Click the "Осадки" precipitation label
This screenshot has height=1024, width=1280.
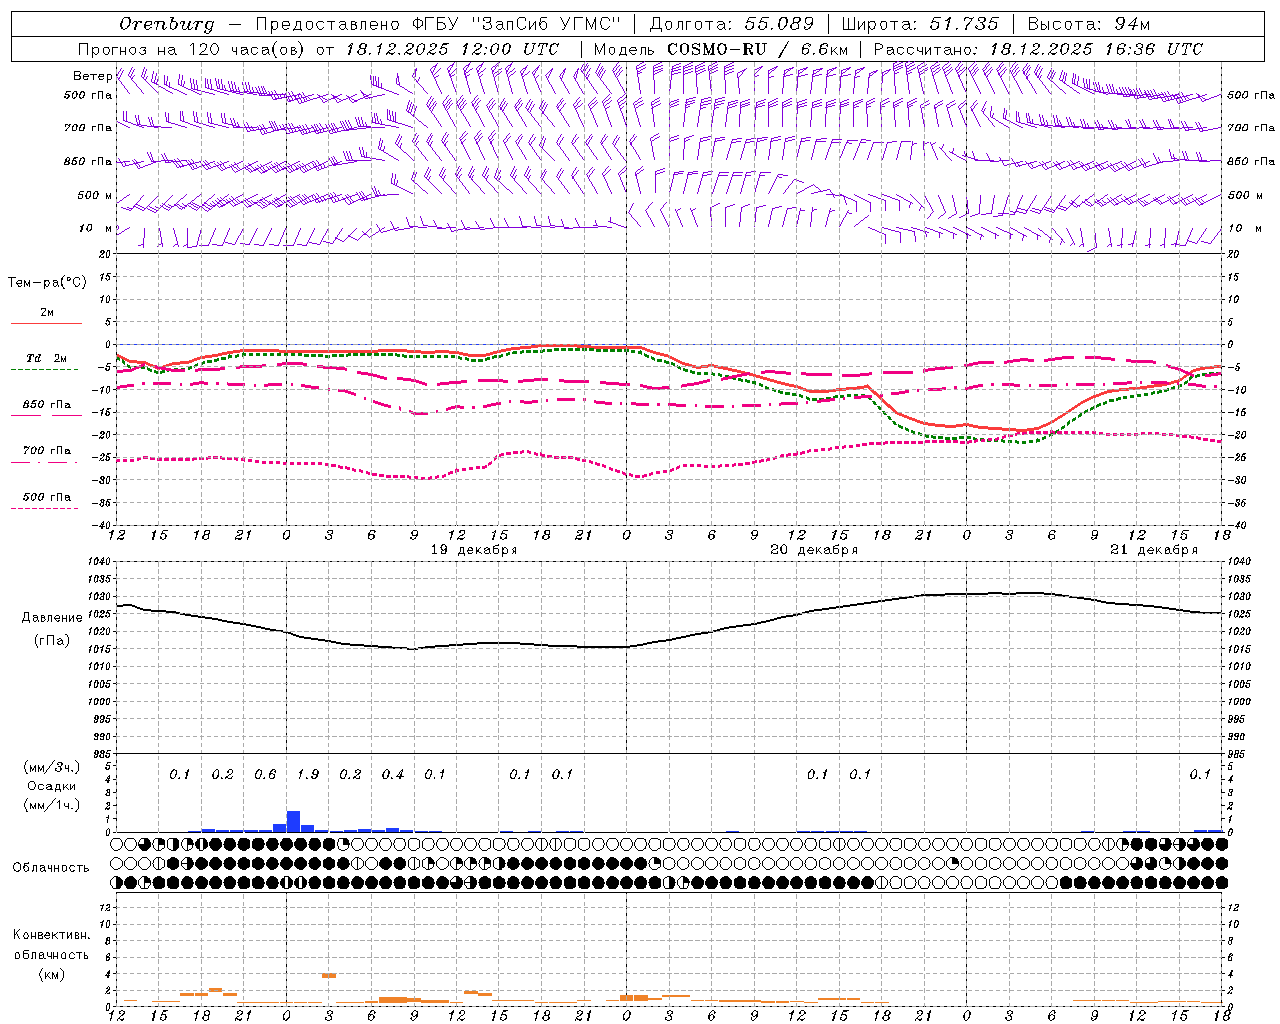(x=51, y=786)
